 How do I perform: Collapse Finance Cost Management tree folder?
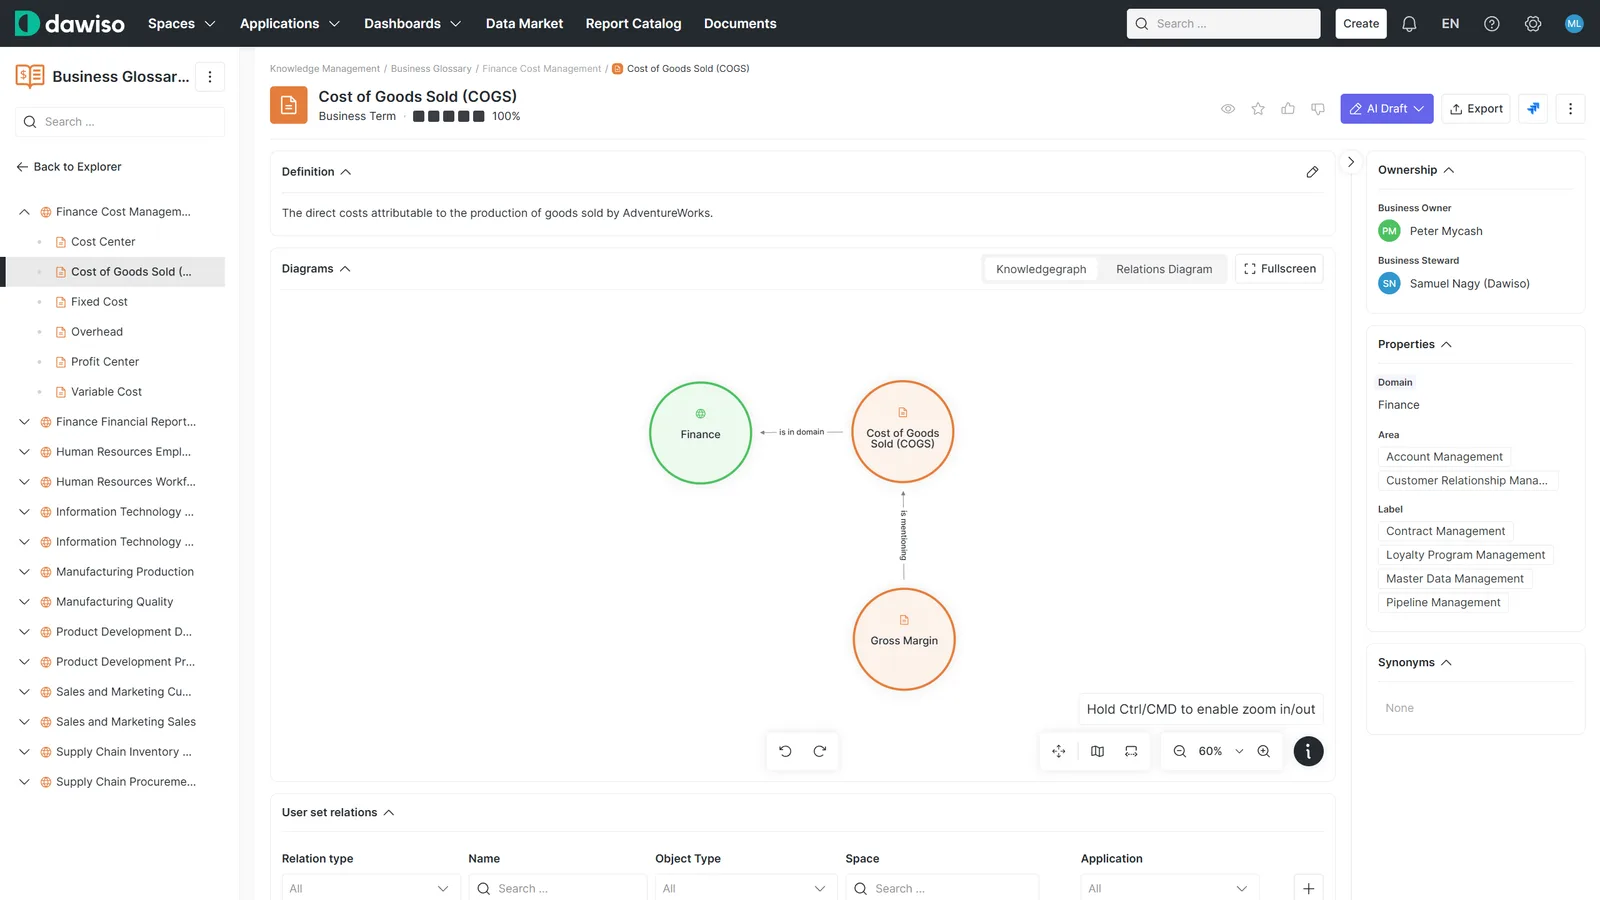click(25, 212)
